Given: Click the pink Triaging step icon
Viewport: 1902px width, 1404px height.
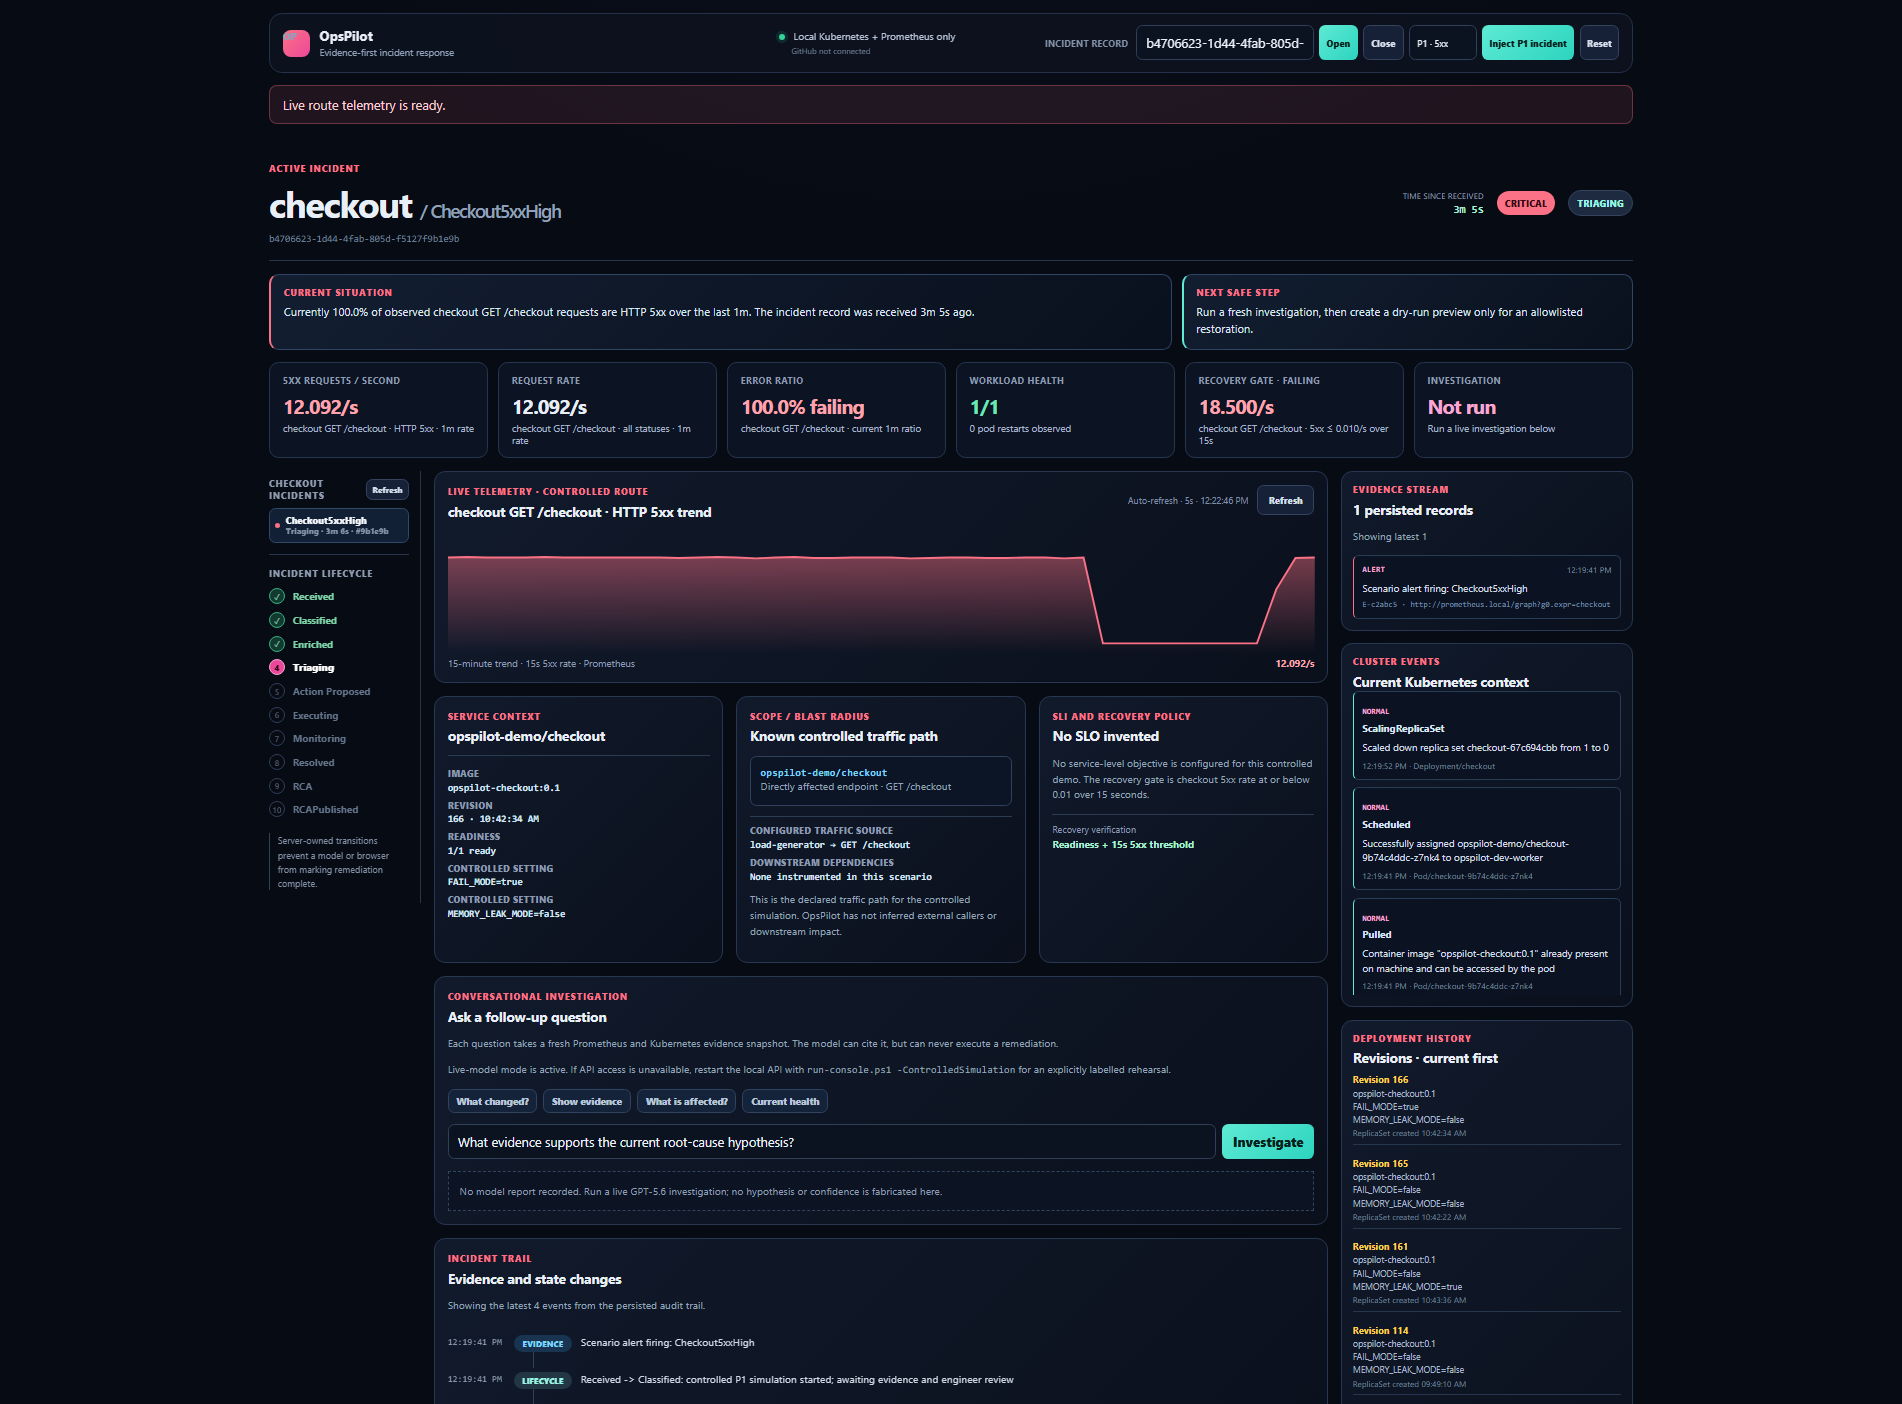Looking at the screenshot, I should click(x=277, y=667).
